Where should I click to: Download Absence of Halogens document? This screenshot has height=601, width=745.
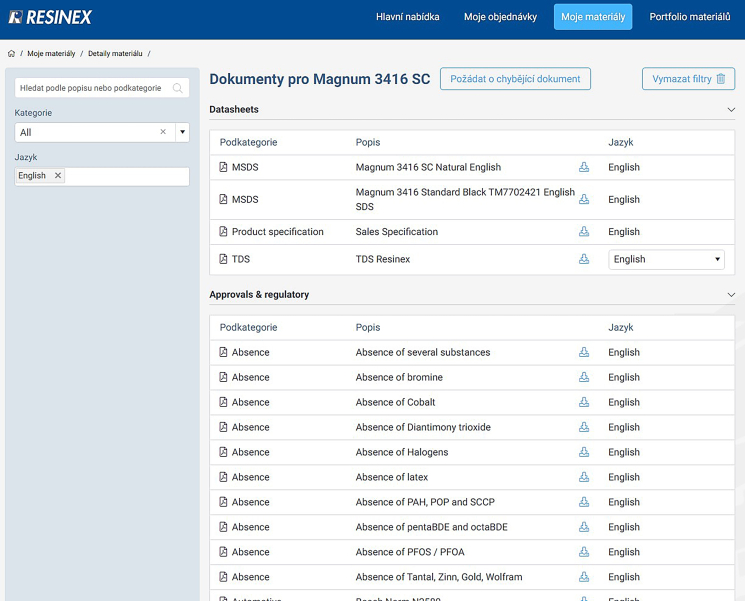(584, 452)
